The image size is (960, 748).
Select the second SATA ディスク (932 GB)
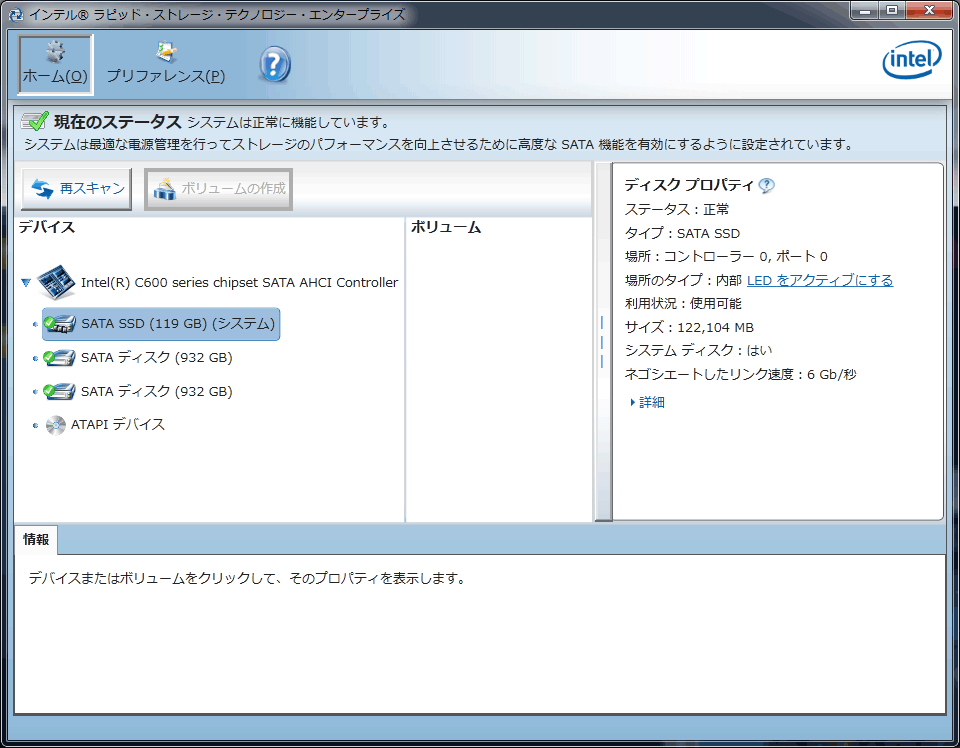pos(157,391)
